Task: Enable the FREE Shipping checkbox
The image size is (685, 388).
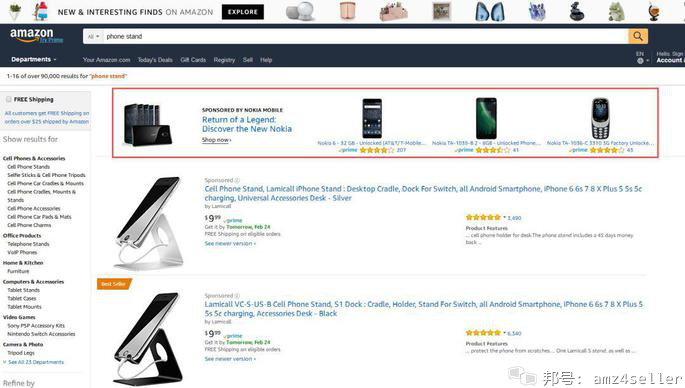Action: pyautogui.click(x=9, y=99)
